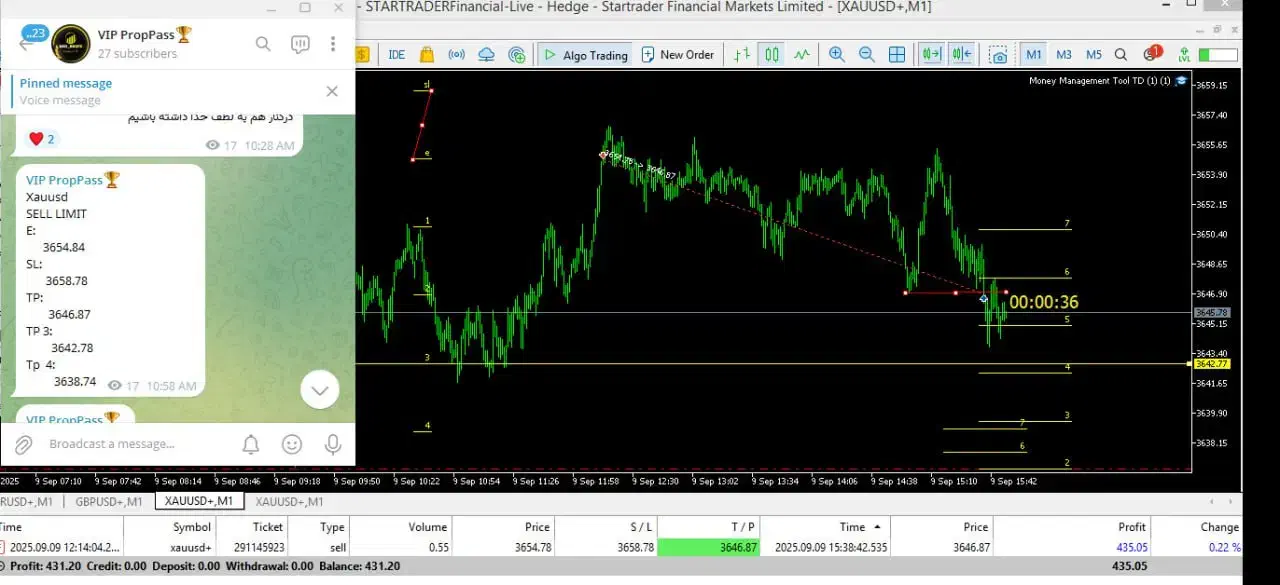The width and height of the screenshot is (1280, 585).
Task: Open the three-dot menu in Telegram header
Action: pos(333,44)
